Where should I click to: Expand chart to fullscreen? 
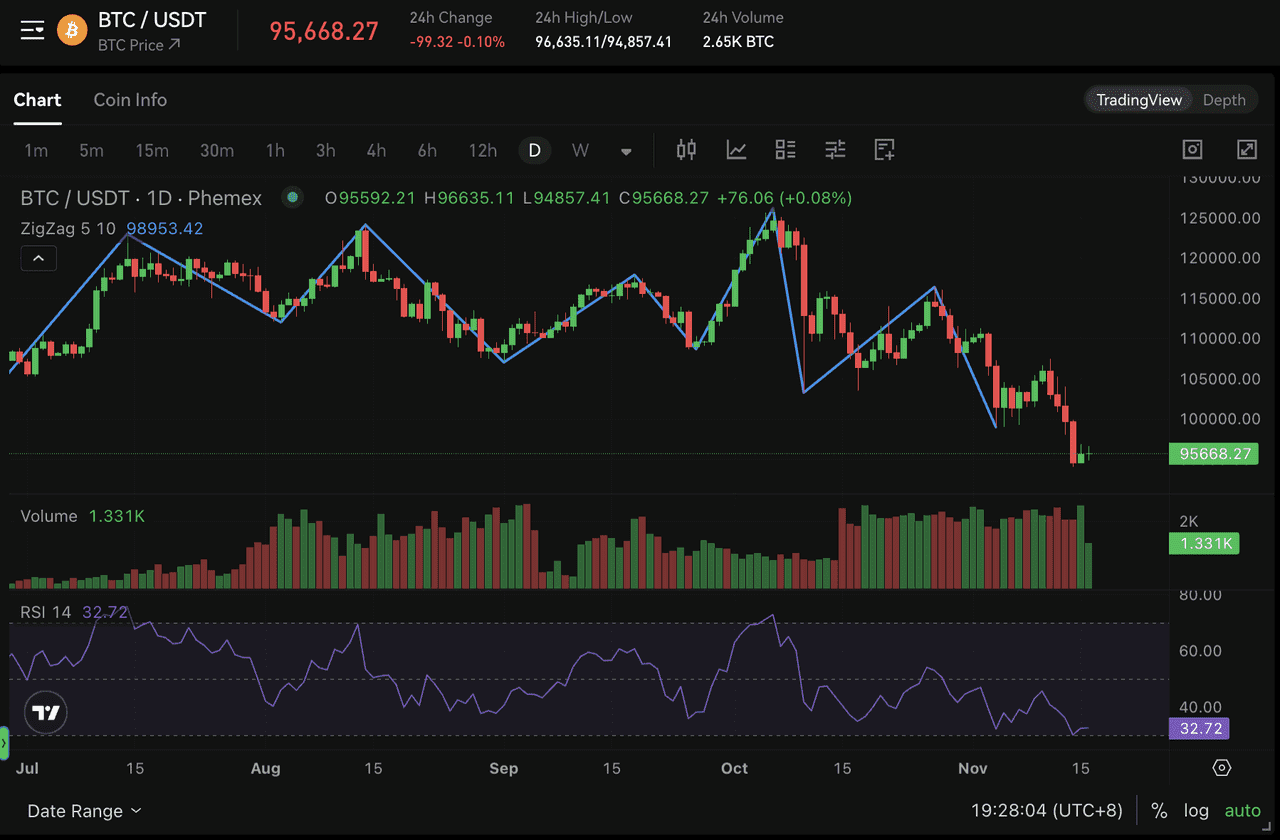1246,150
